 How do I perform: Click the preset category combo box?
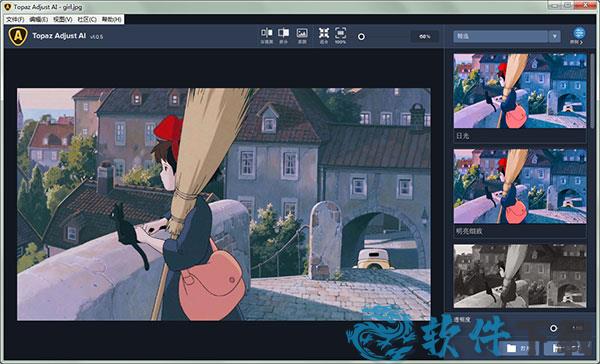click(507, 36)
